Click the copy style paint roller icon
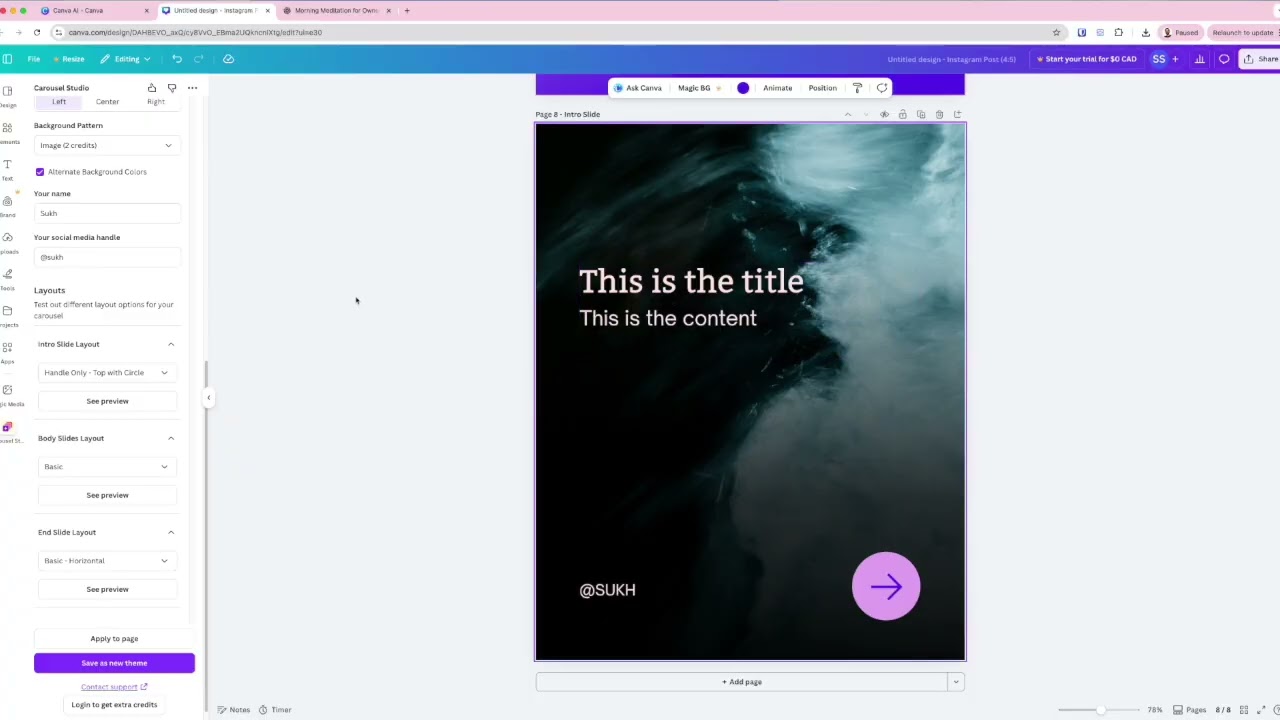Viewport: 1280px width, 720px height. click(x=857, y=88)
